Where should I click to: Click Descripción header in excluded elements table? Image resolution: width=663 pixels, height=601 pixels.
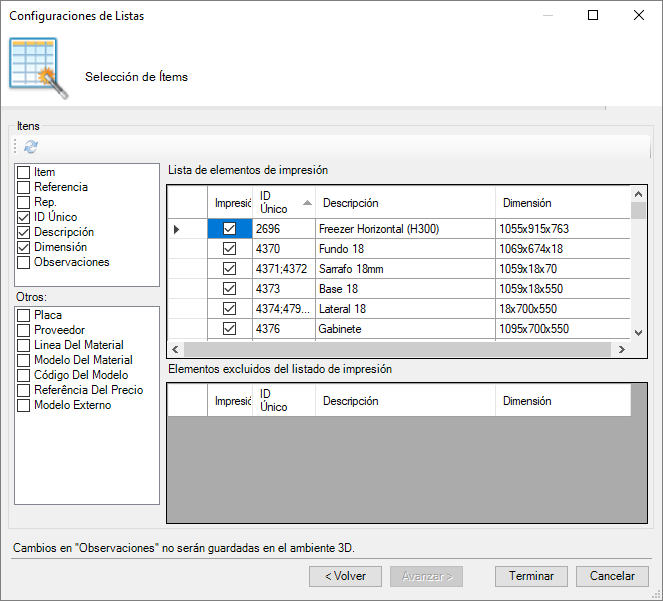405,401
